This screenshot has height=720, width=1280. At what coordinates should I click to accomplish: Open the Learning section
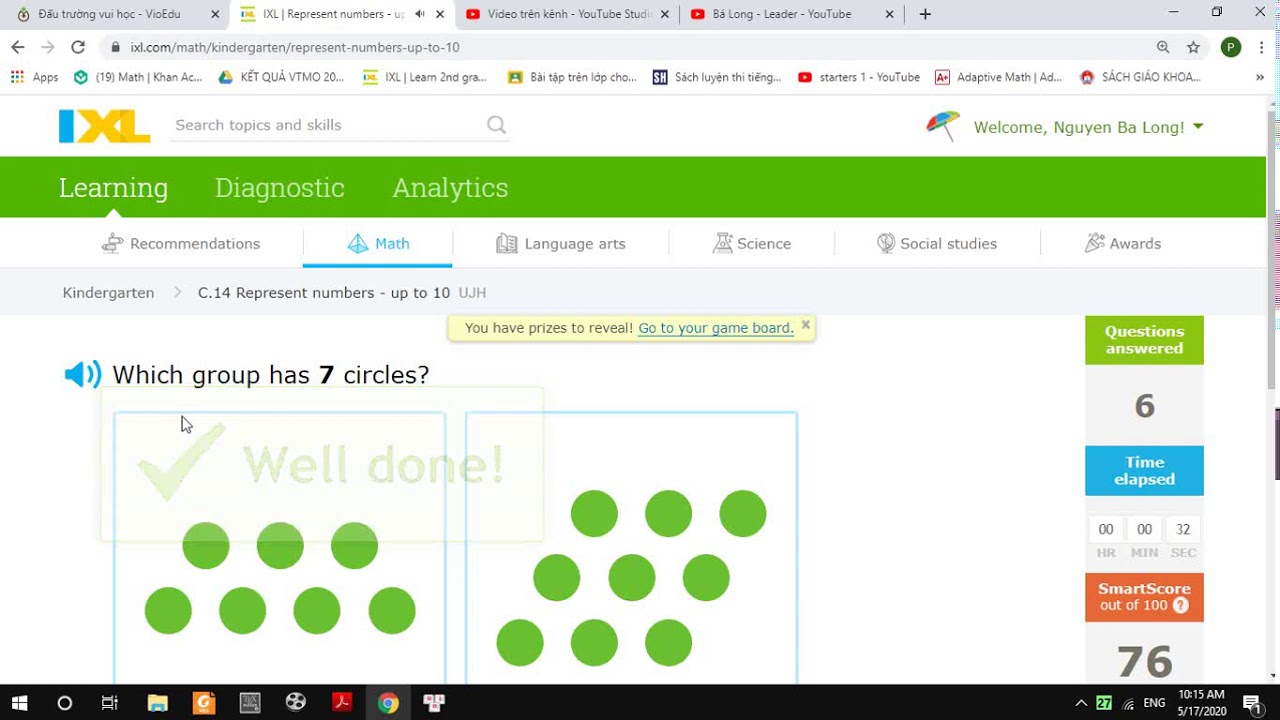[x=113, y=188]
